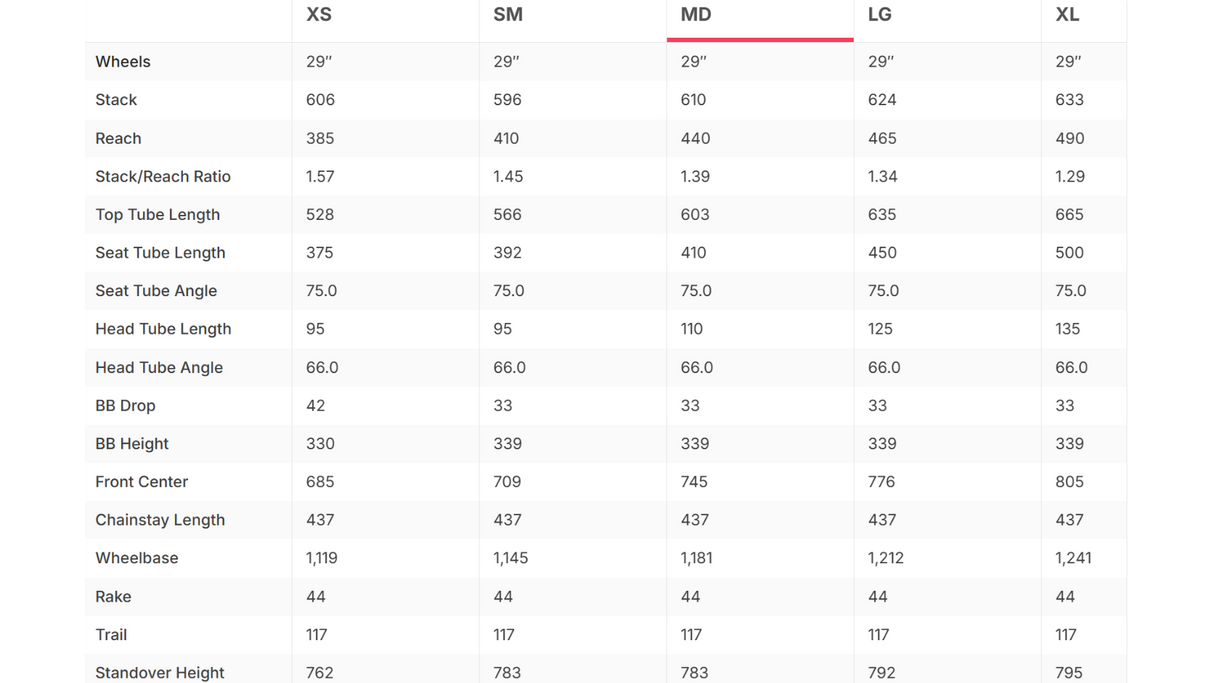Select the LG size column header
Image resolution: width=1214 pixels, height=683 pixels.
(x=880, y=15)
